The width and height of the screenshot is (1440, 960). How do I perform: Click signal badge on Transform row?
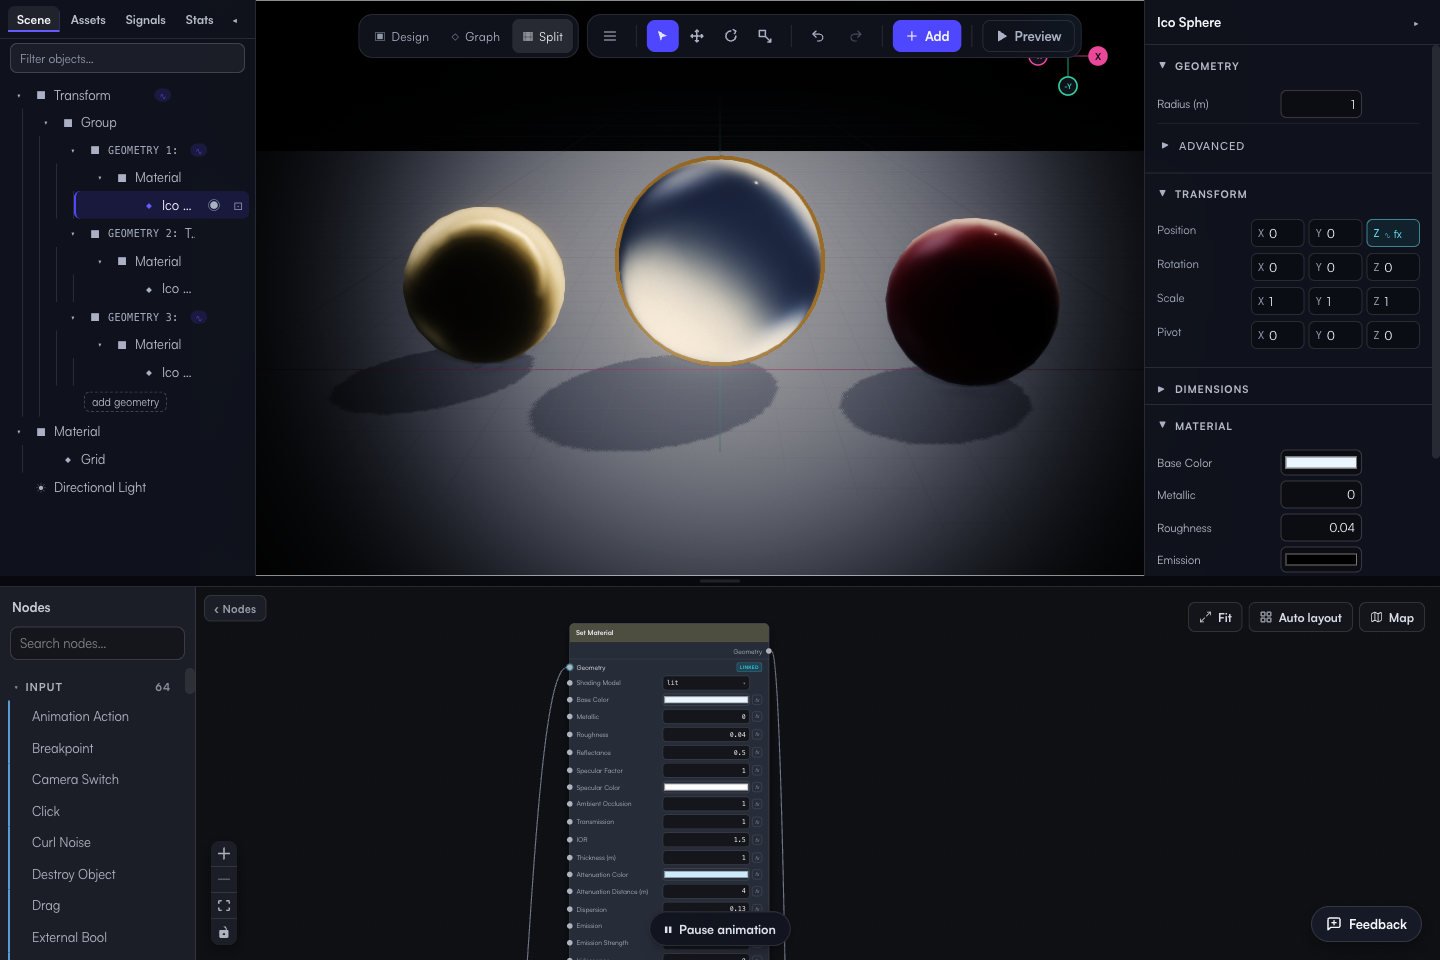[x=163, y=95]
